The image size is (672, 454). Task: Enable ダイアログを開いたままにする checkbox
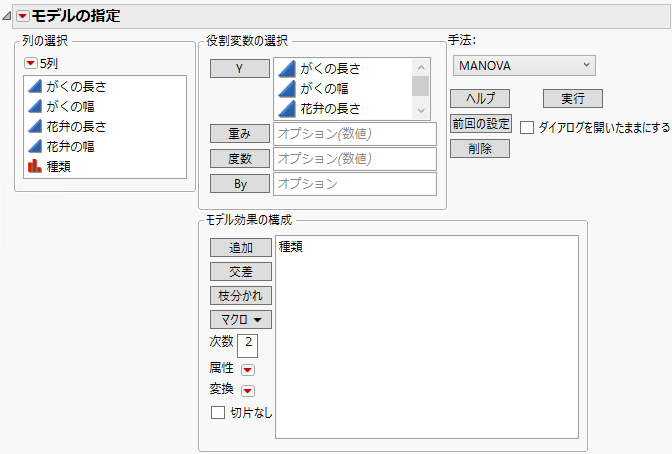coord(527,127)
